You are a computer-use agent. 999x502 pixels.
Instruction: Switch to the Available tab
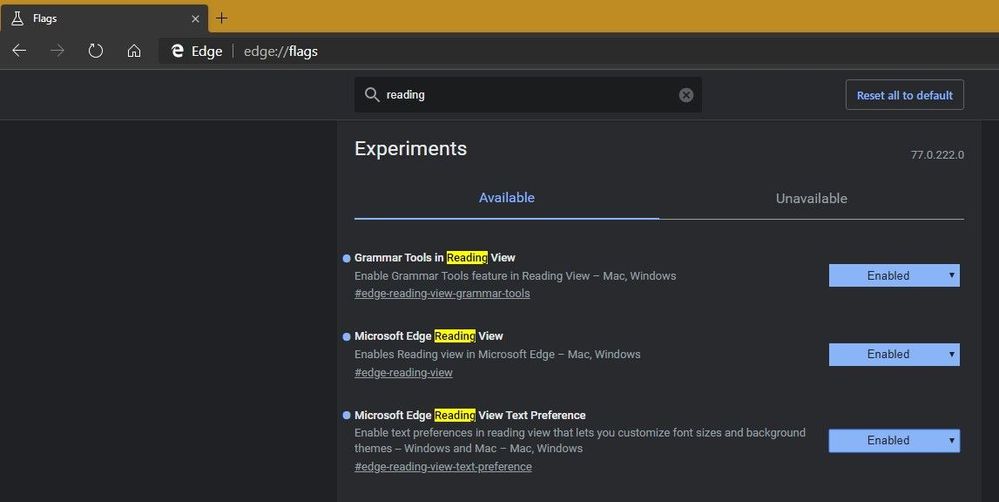pos(506,198)
